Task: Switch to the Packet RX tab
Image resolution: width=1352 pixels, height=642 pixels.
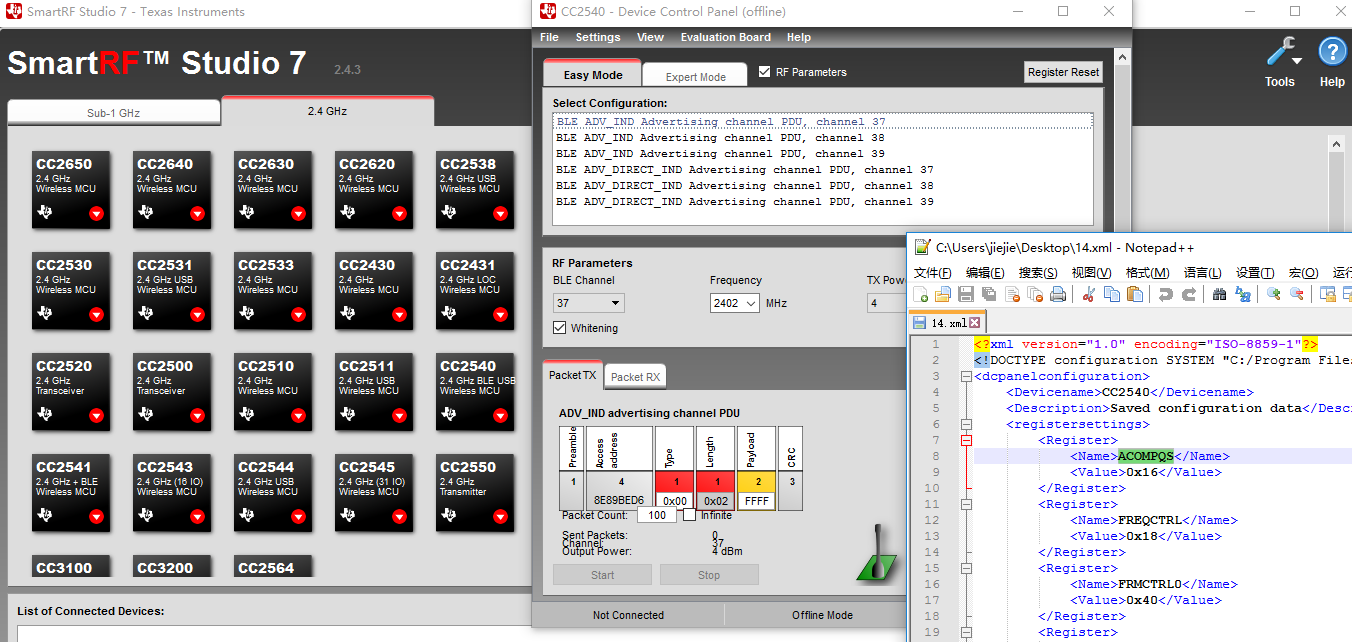Action: (x=635, y=377)
